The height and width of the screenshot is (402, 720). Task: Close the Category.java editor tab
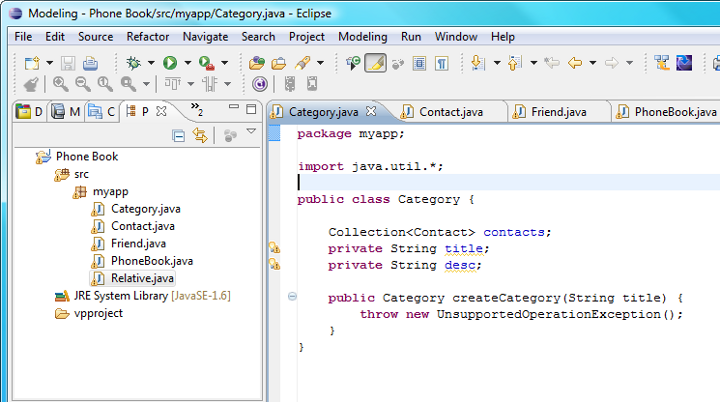[x=371, y=111]
